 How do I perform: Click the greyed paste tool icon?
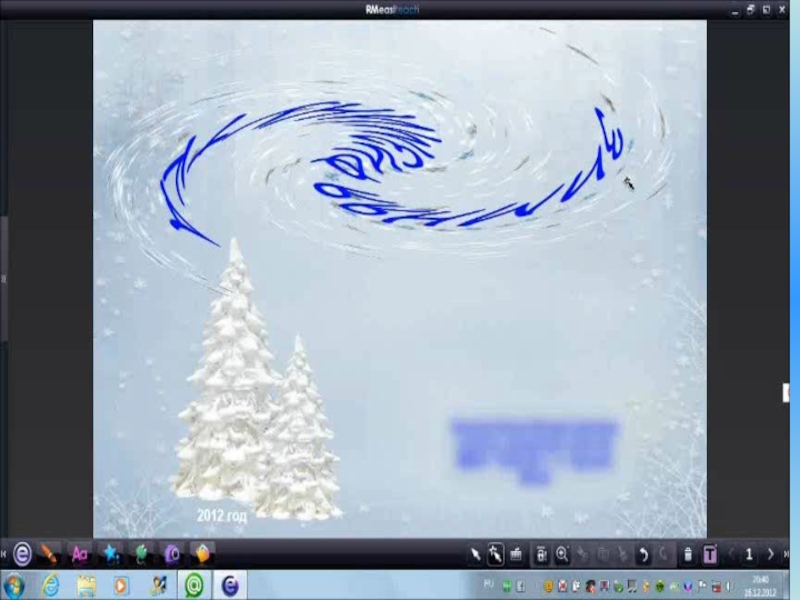(x=582, y=555)
